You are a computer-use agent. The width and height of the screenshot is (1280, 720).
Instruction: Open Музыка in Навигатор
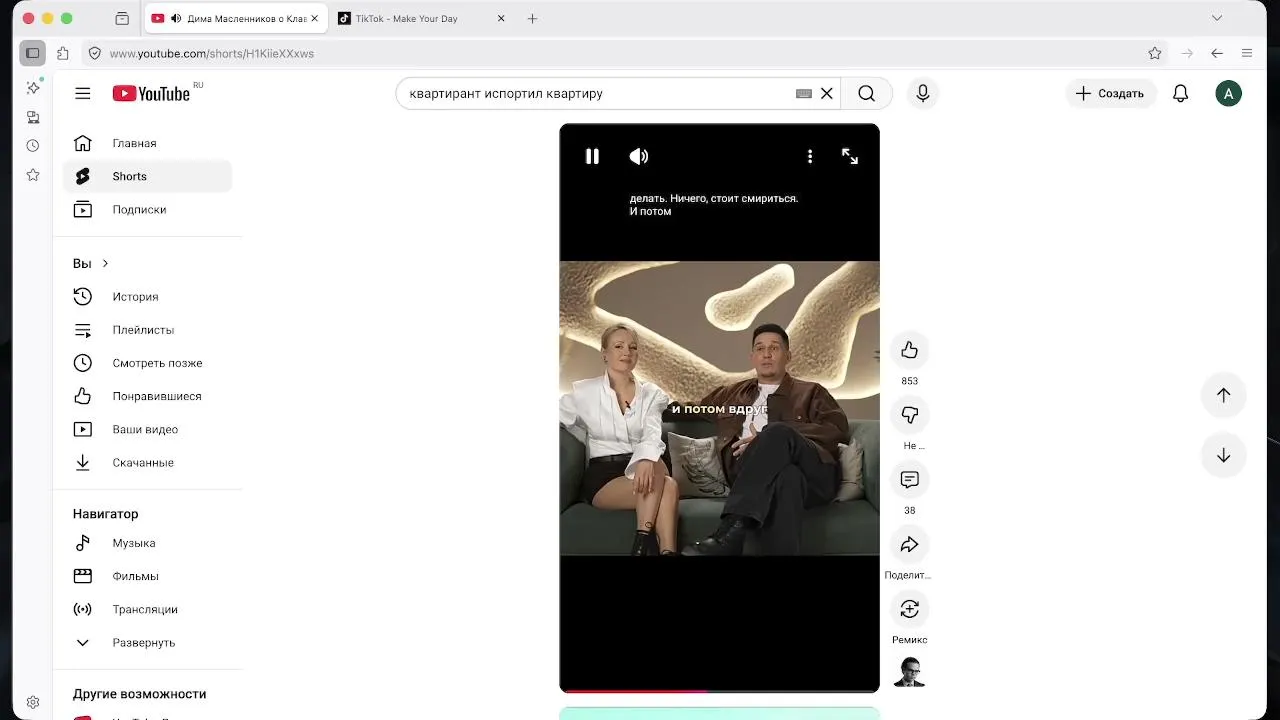click(147, 543)
